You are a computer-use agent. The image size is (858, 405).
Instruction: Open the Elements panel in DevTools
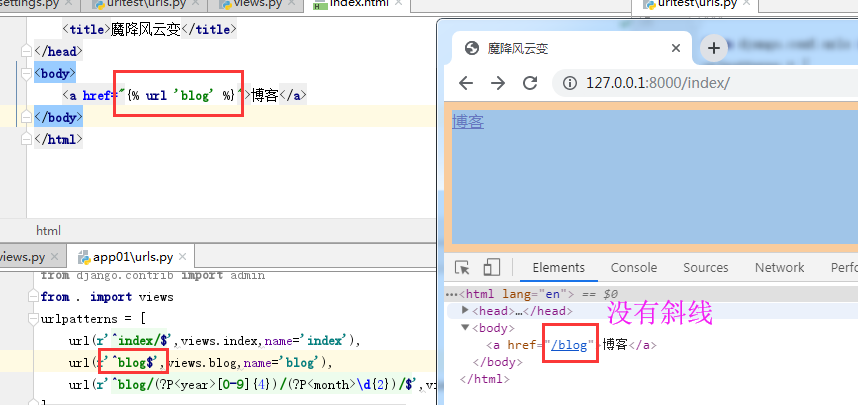558,268
